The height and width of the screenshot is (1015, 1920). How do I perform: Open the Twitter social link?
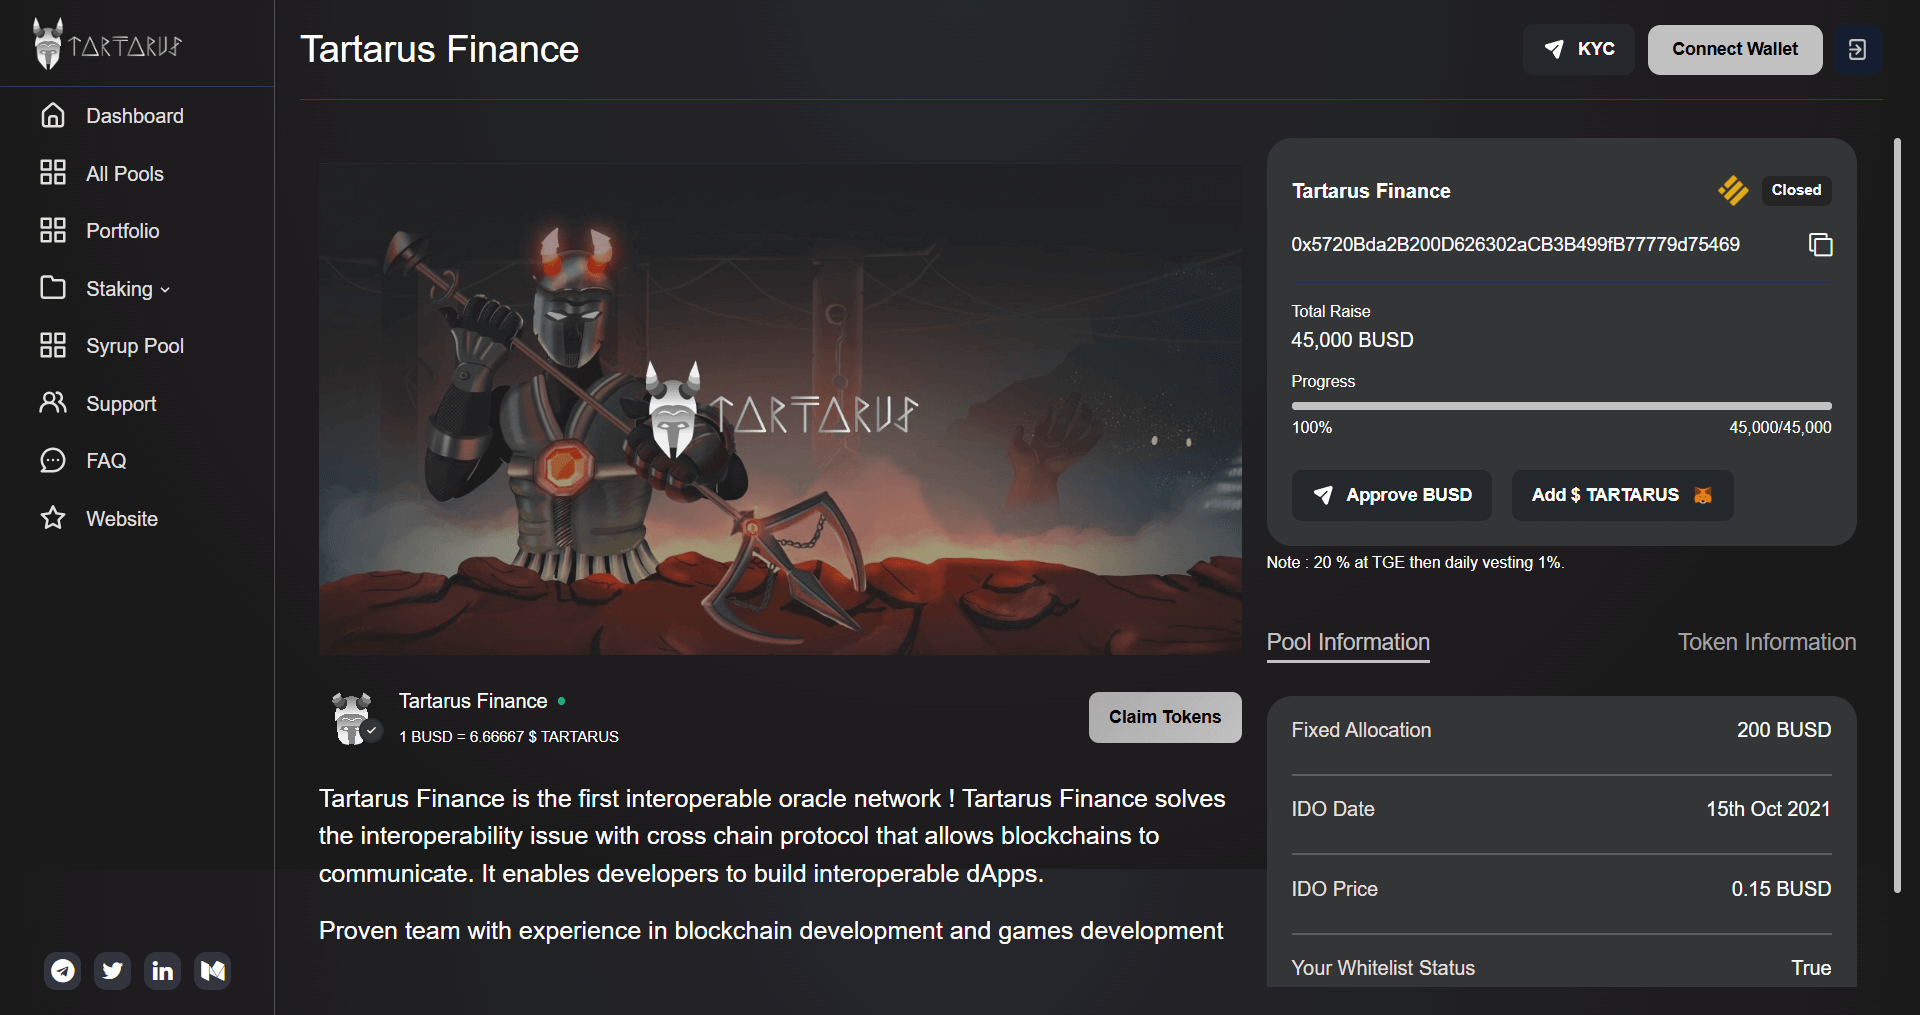pyautogui.click(x=113, y=971)
